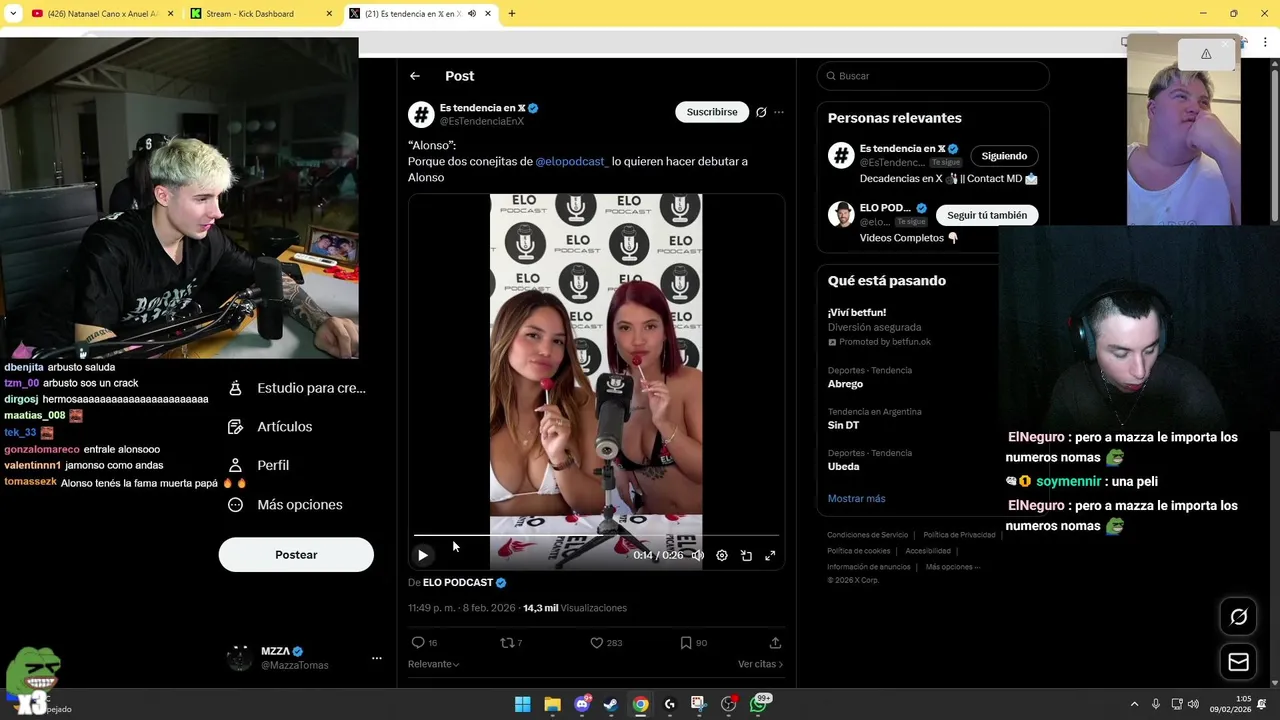Click the Postear button
The height and width of the screenshot is (720, 1280).
click(296, 555)
